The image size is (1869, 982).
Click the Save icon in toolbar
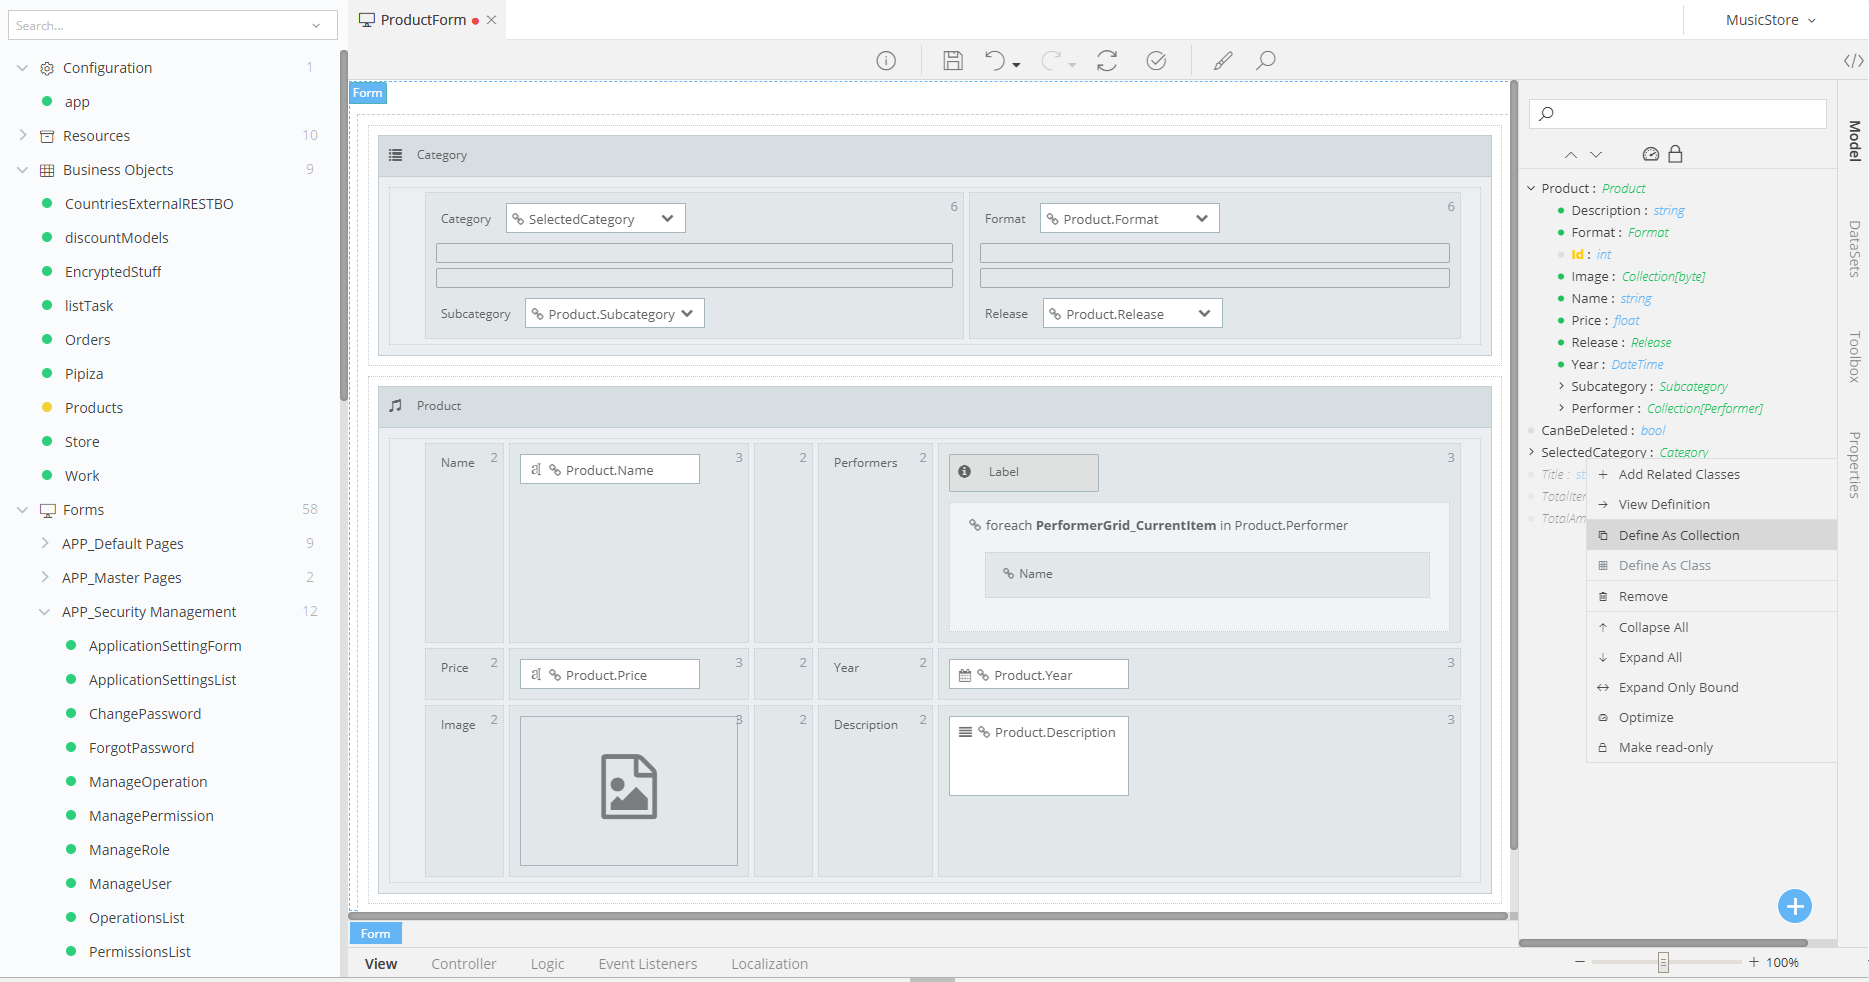952,61
